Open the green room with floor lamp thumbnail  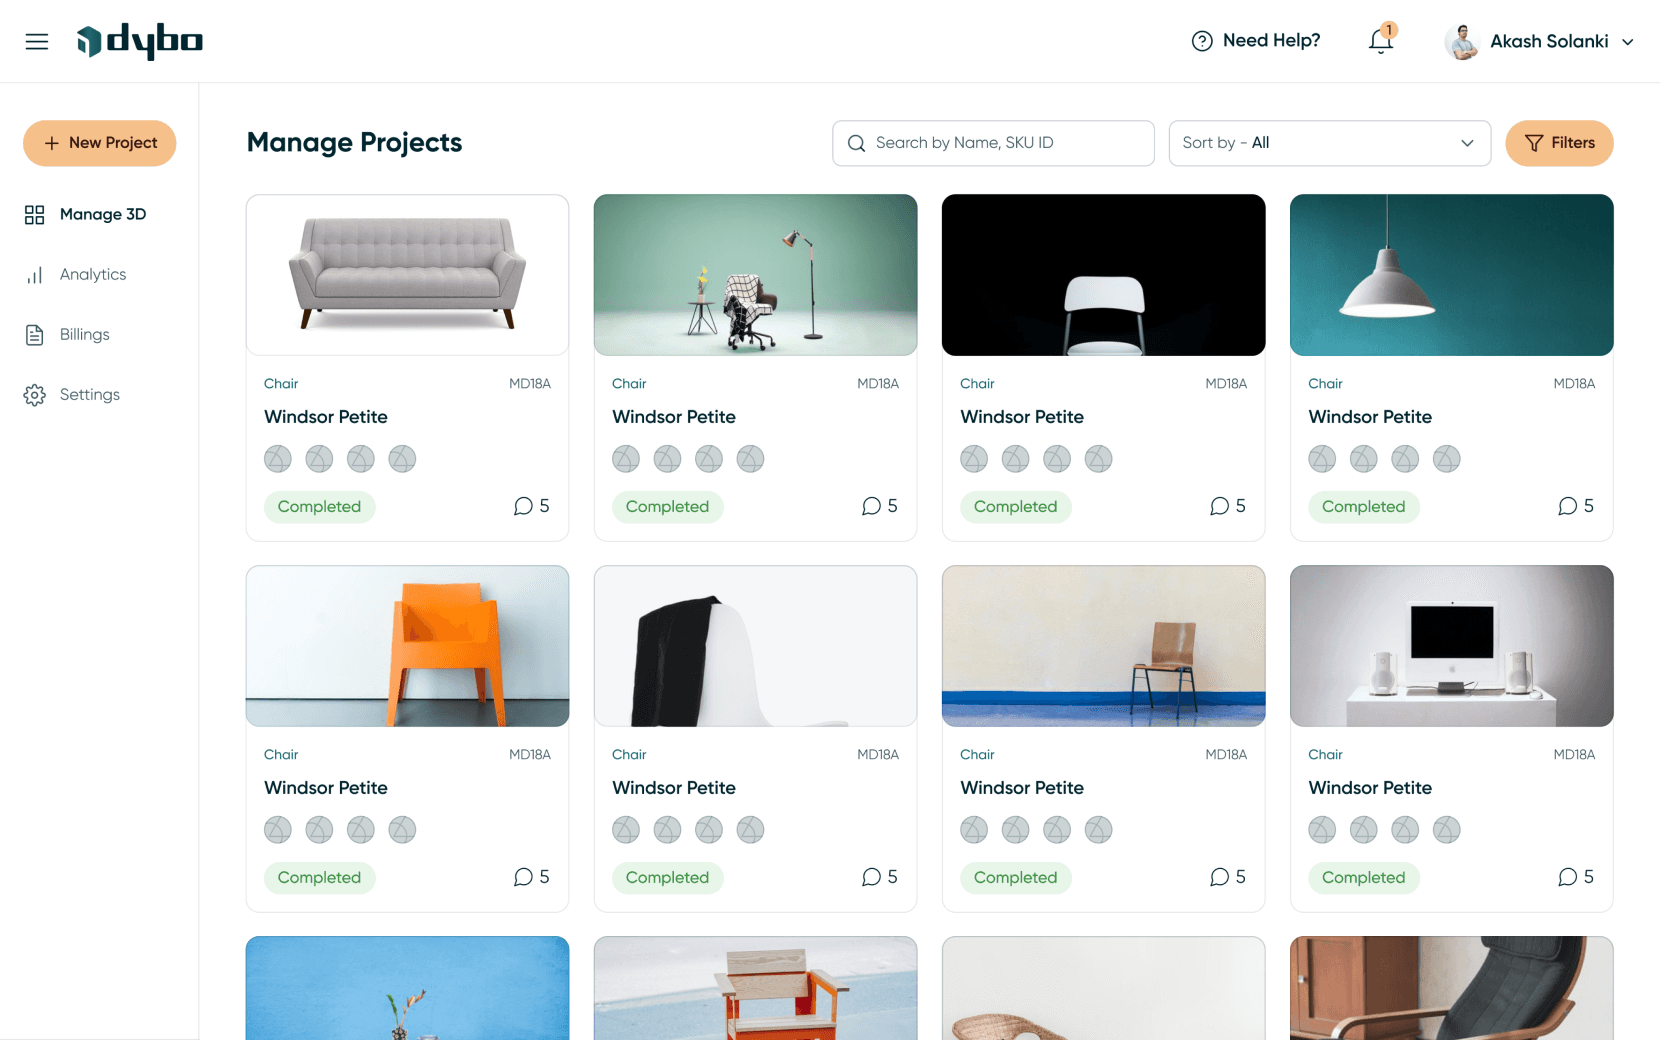(x=755, y=275)
